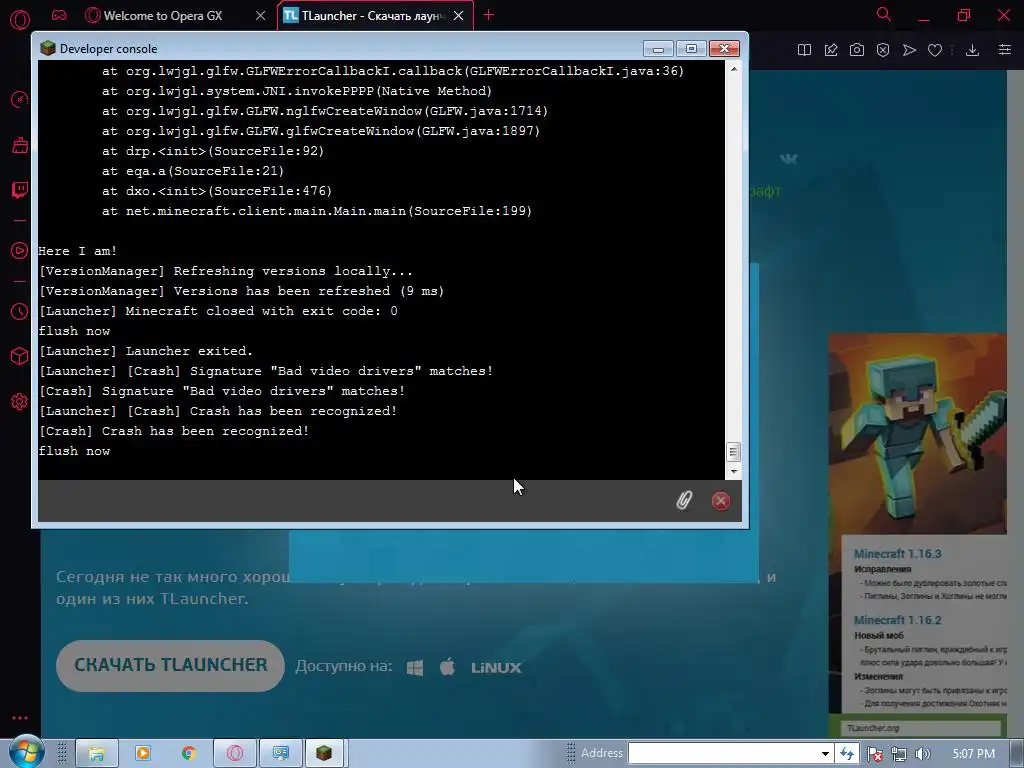Screen dimensions: 1024x768
Task: Open network icon in system tray
Action: coord(899,754)
